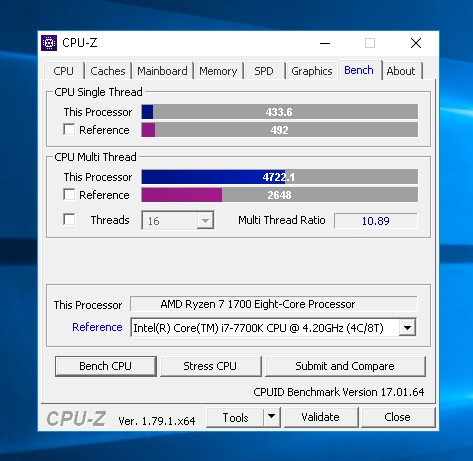Click the CPUID Benchmark Version 17.01.64 text
Image resolution: width=473 pixels, height=461 pixels.
coord(339,392)
